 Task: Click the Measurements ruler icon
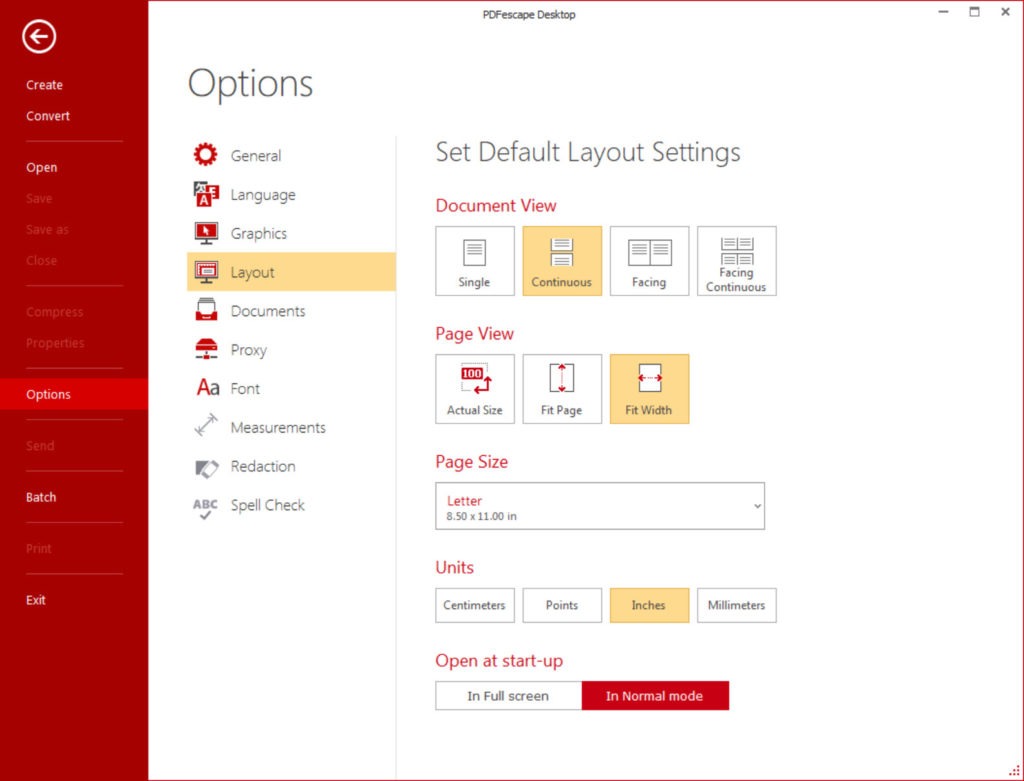tap(206, 425)
